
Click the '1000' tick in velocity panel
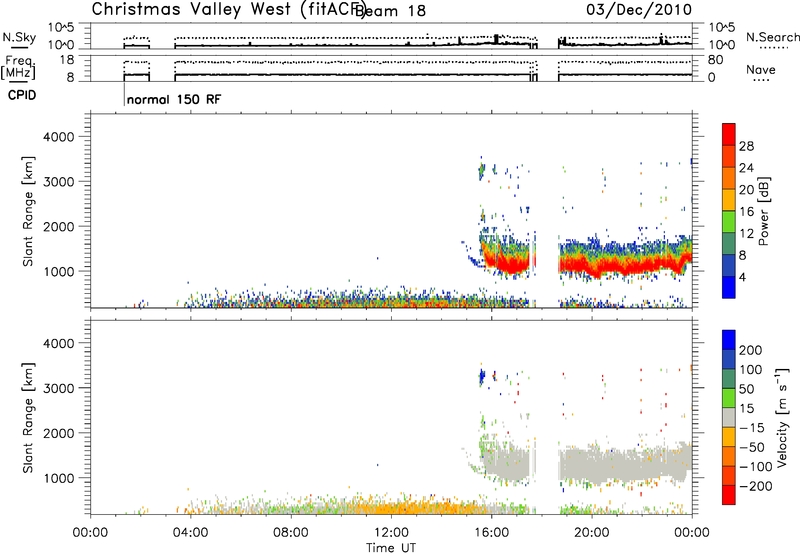(x=59, y=478)
